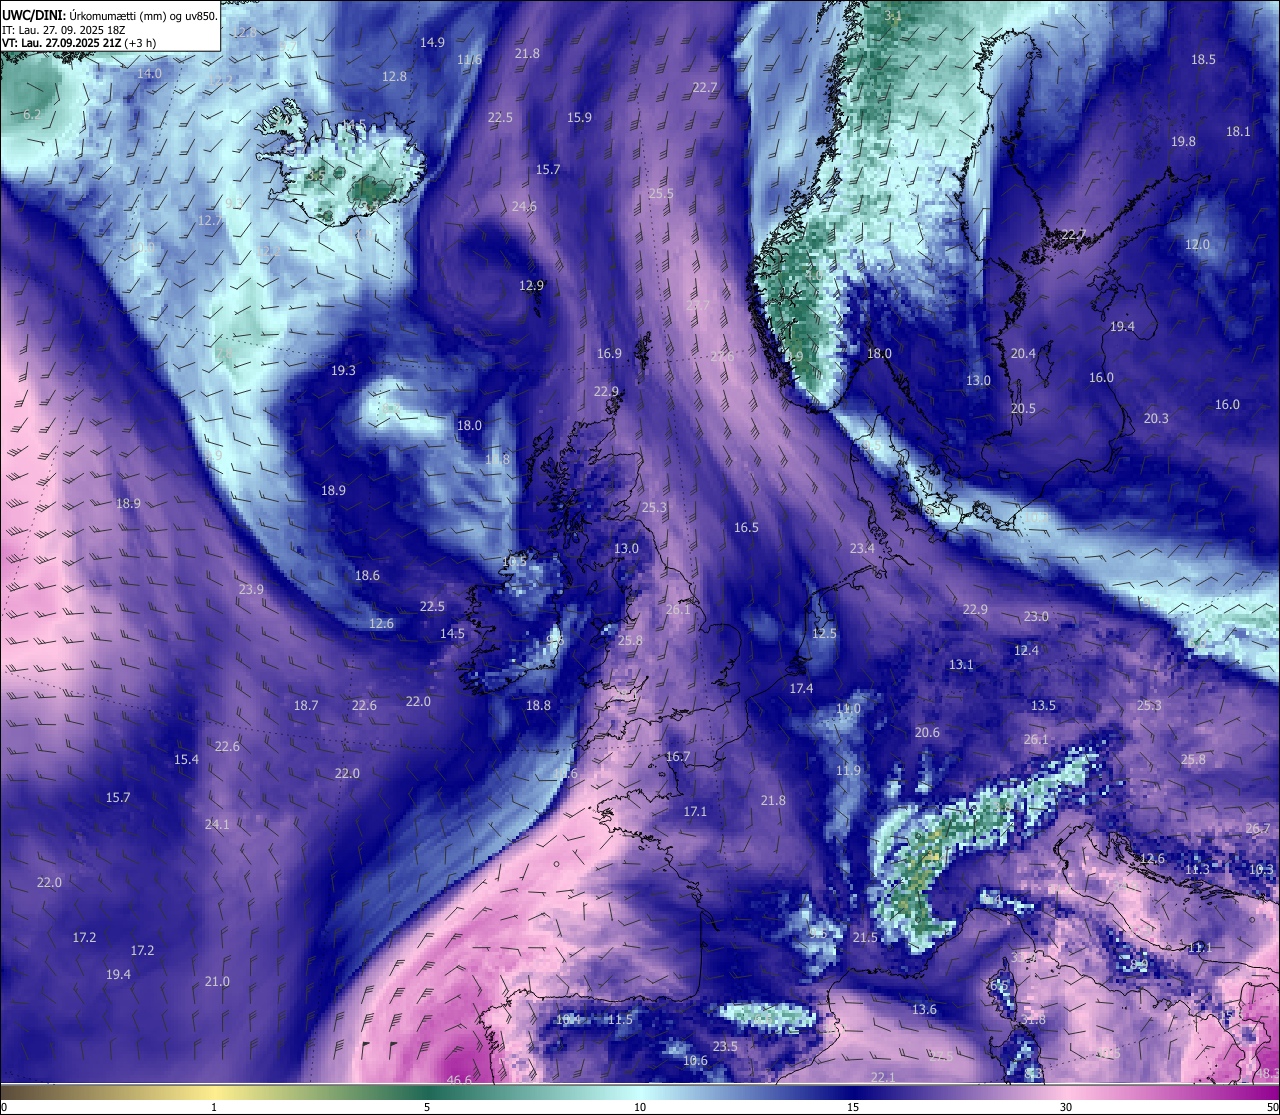
Task: Click the valid time line 'VT: Lau. 27.09.2025 21Z (+3 h)'
Action: click(79, 43)
